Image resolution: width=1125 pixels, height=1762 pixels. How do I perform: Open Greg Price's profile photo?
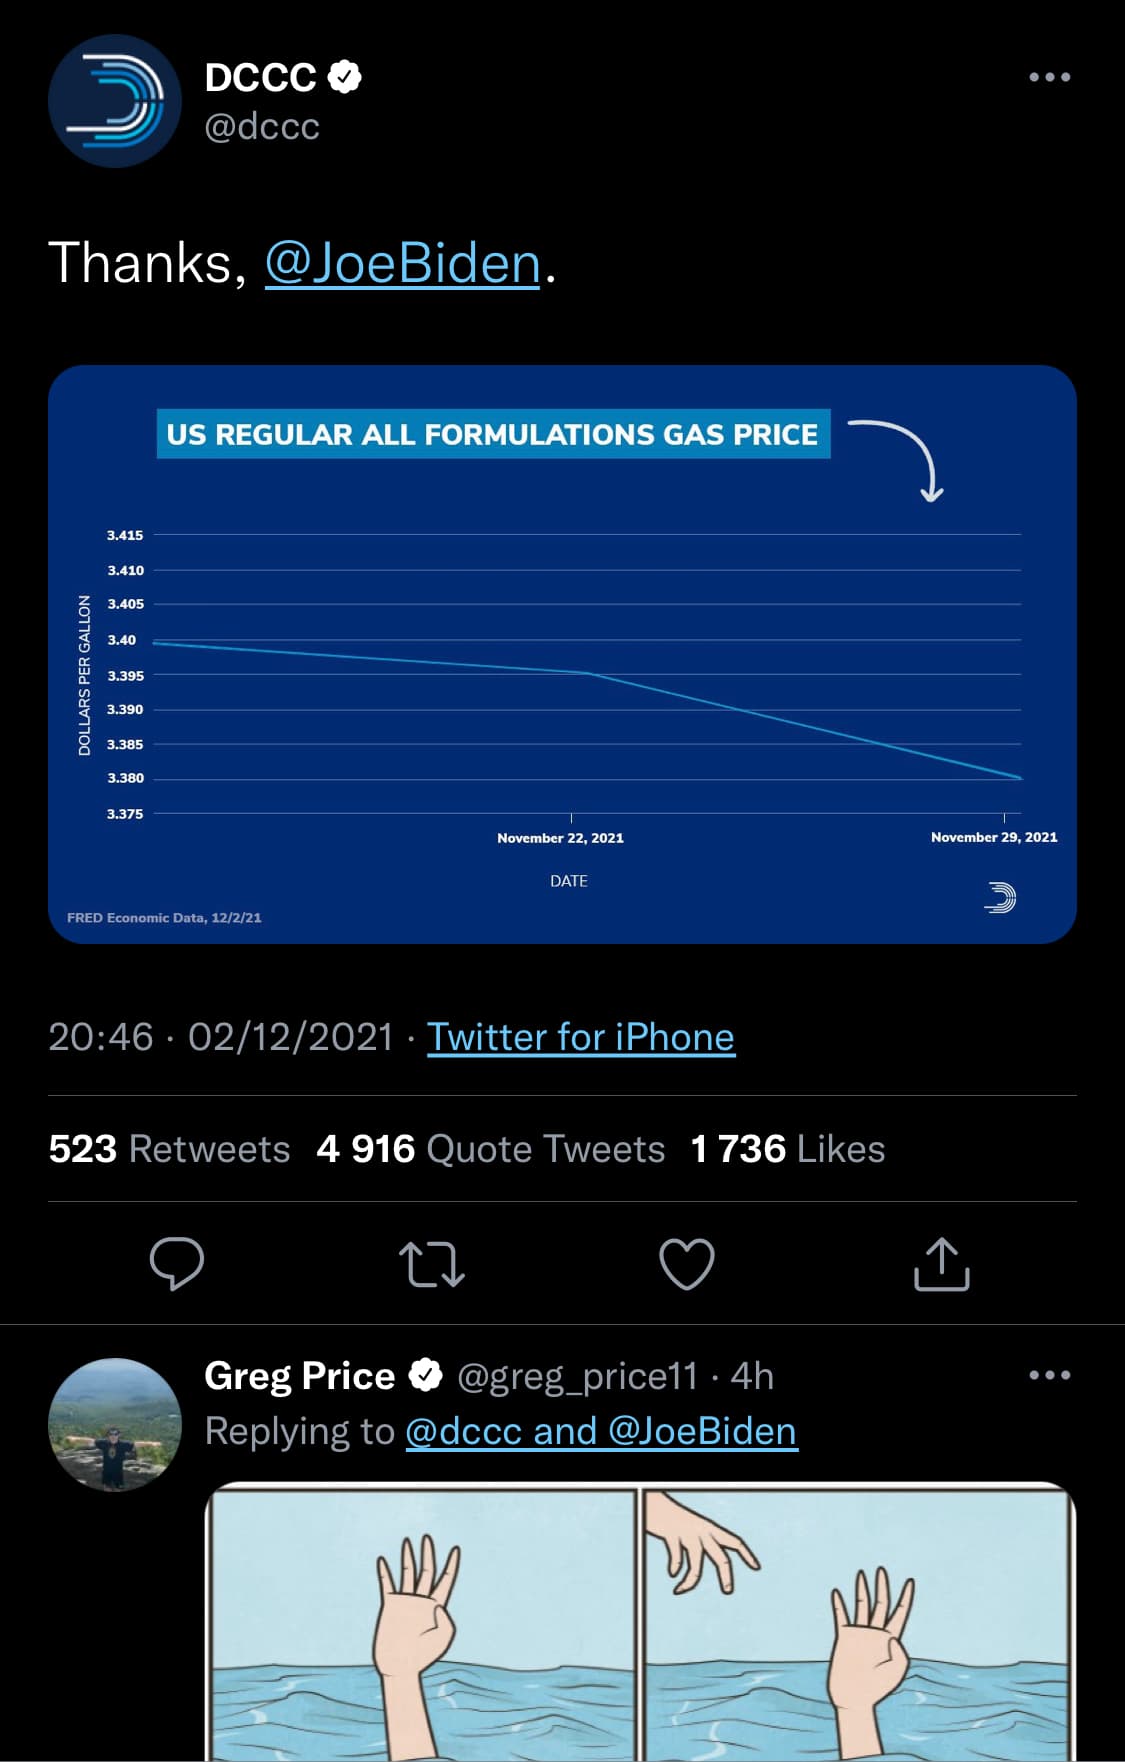coord(114,1424)
